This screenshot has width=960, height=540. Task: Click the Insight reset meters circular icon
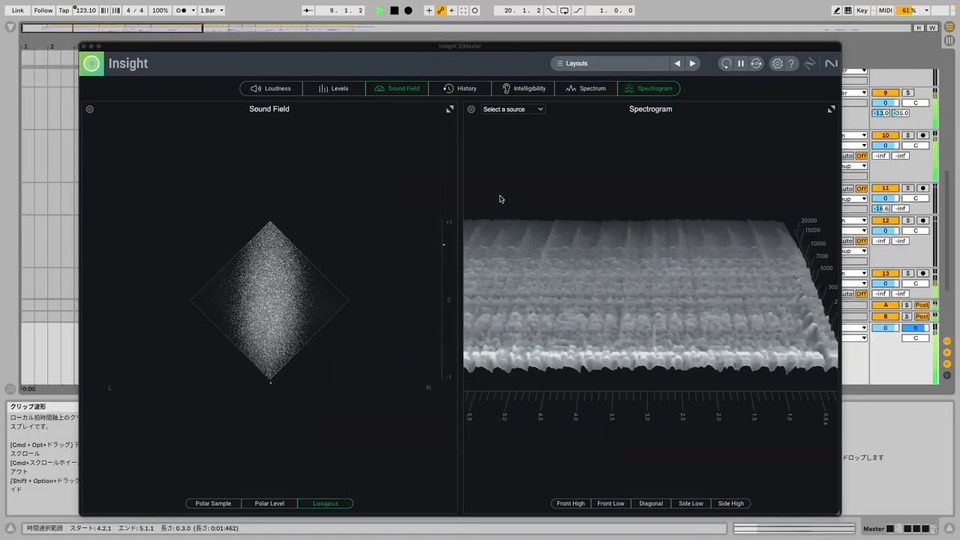point(726,63)
